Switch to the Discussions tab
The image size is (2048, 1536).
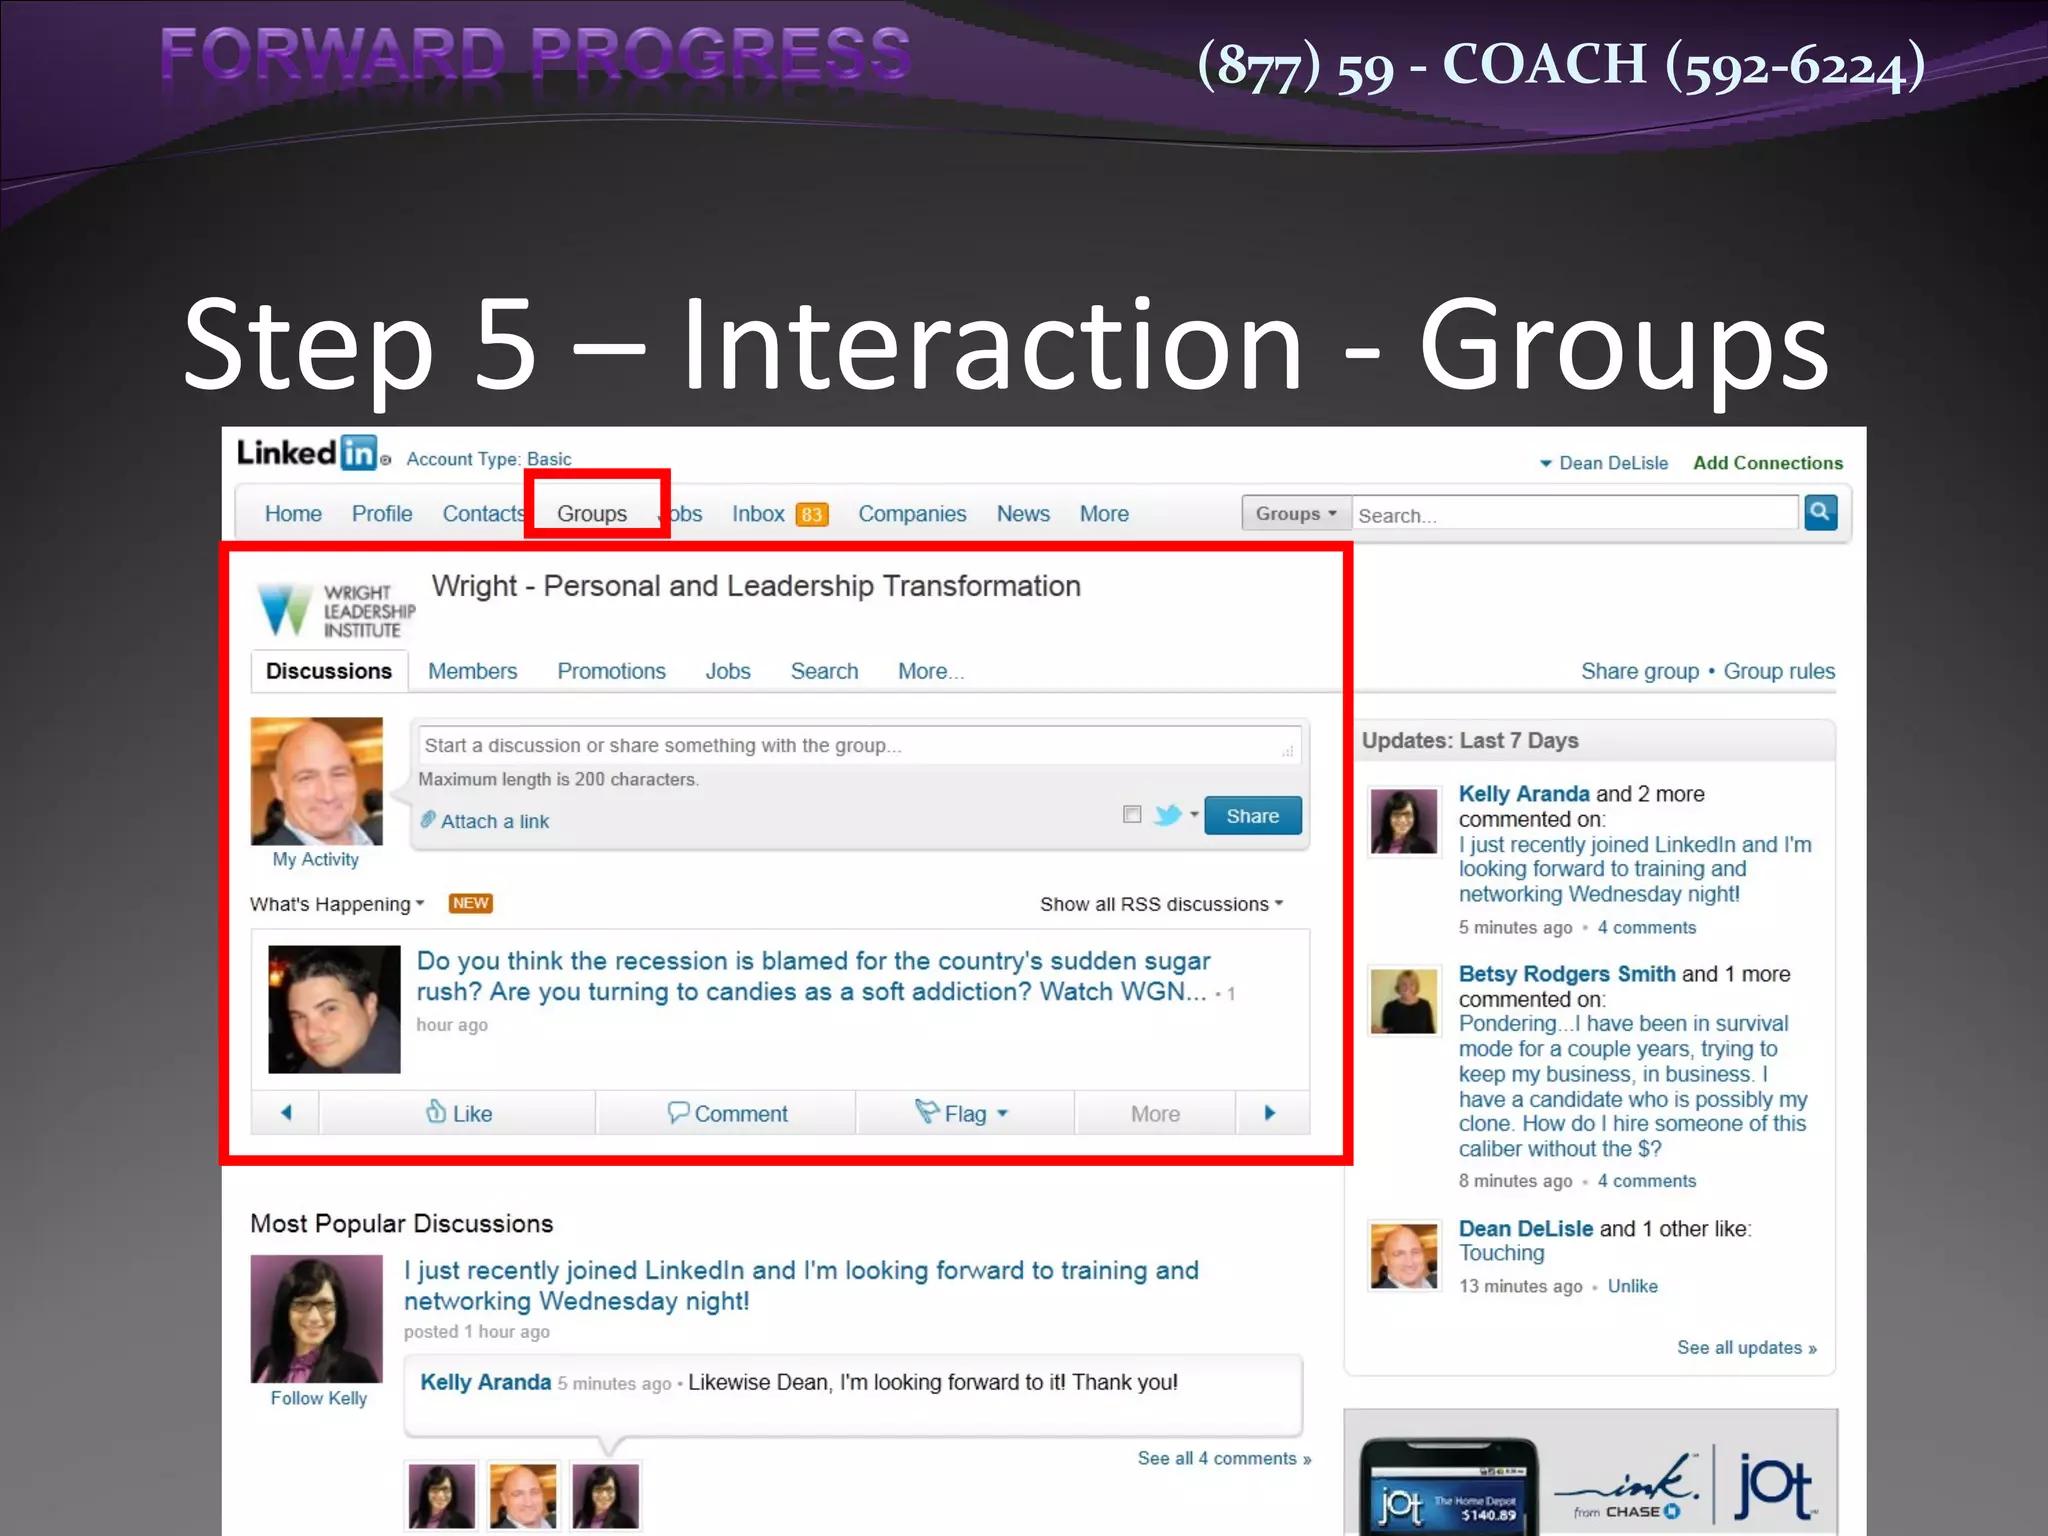[x=329, y=671]
